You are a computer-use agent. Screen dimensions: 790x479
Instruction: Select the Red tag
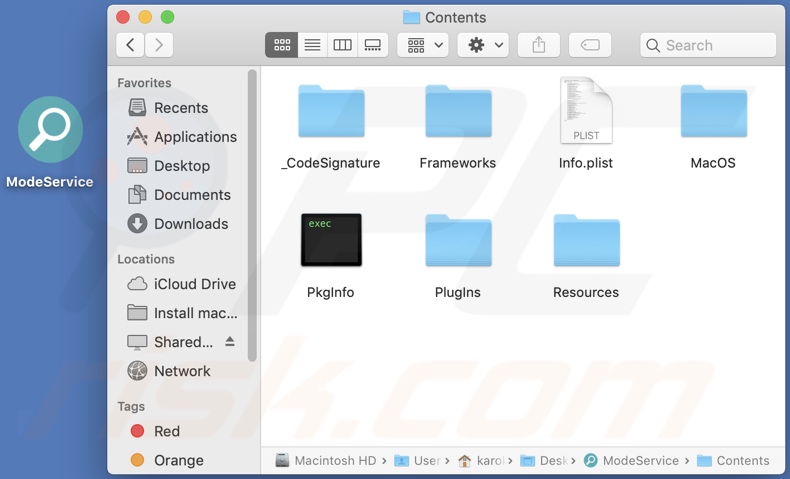click(x=166, y=431)
